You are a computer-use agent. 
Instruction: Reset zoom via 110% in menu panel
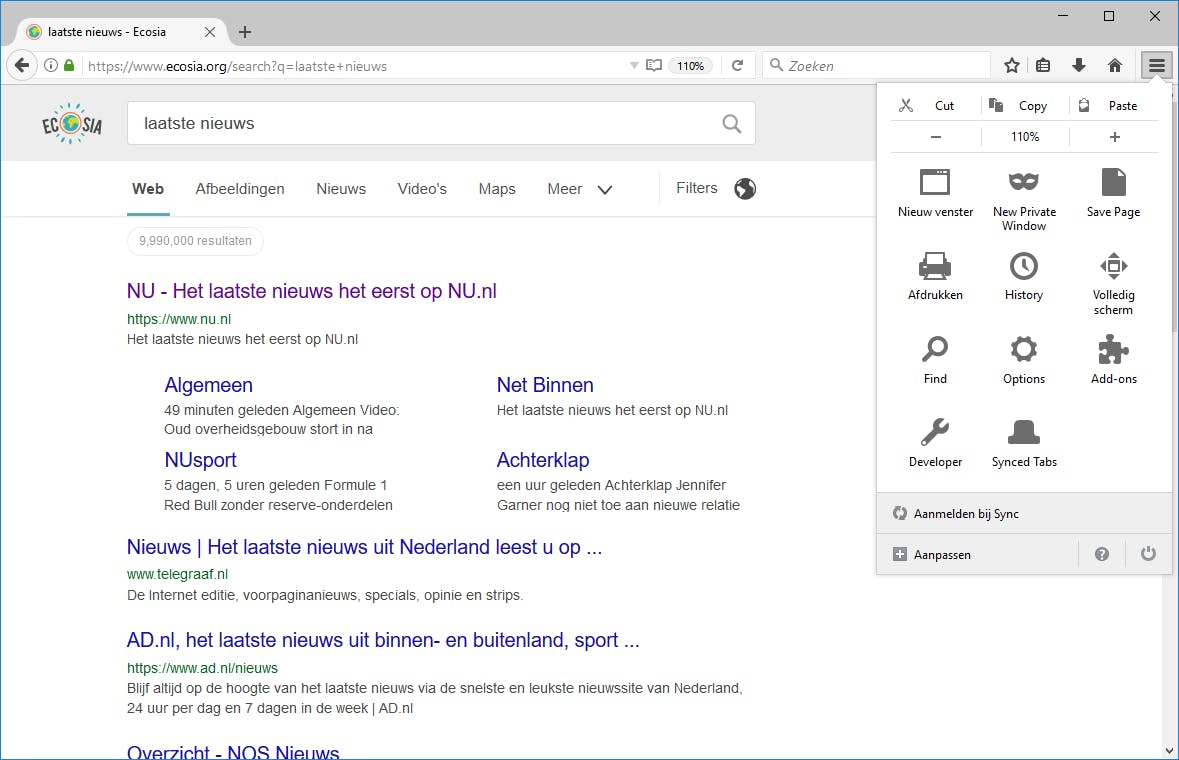tap(1025, 137)
